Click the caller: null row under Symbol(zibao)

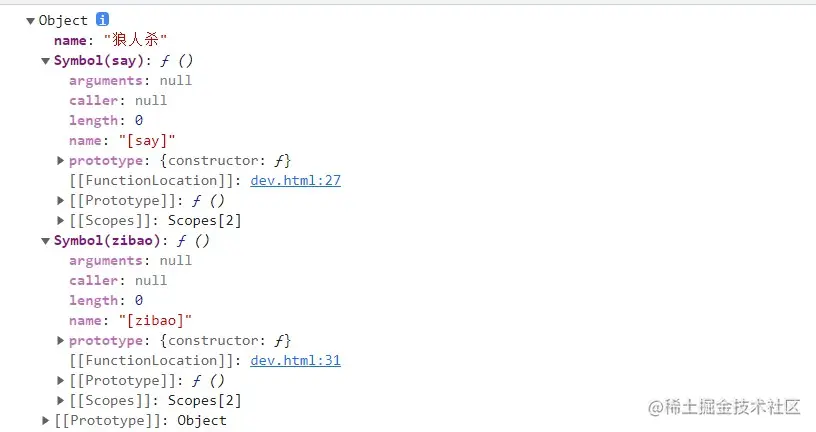118,281
